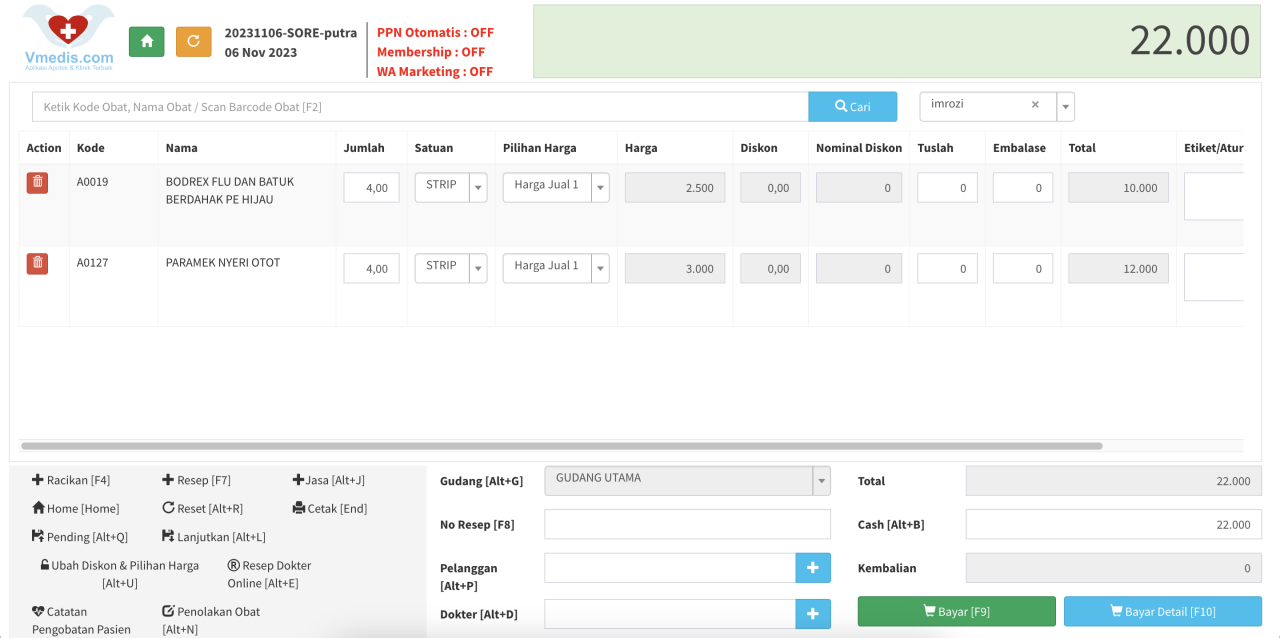Click the Vmedis.com logo
The image size is (1280, 638).
pos(68,39)
